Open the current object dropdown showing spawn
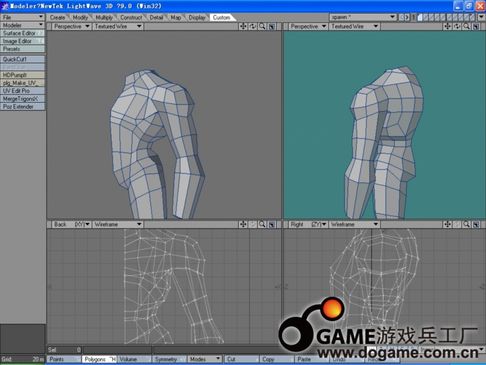 pos(363,17)
